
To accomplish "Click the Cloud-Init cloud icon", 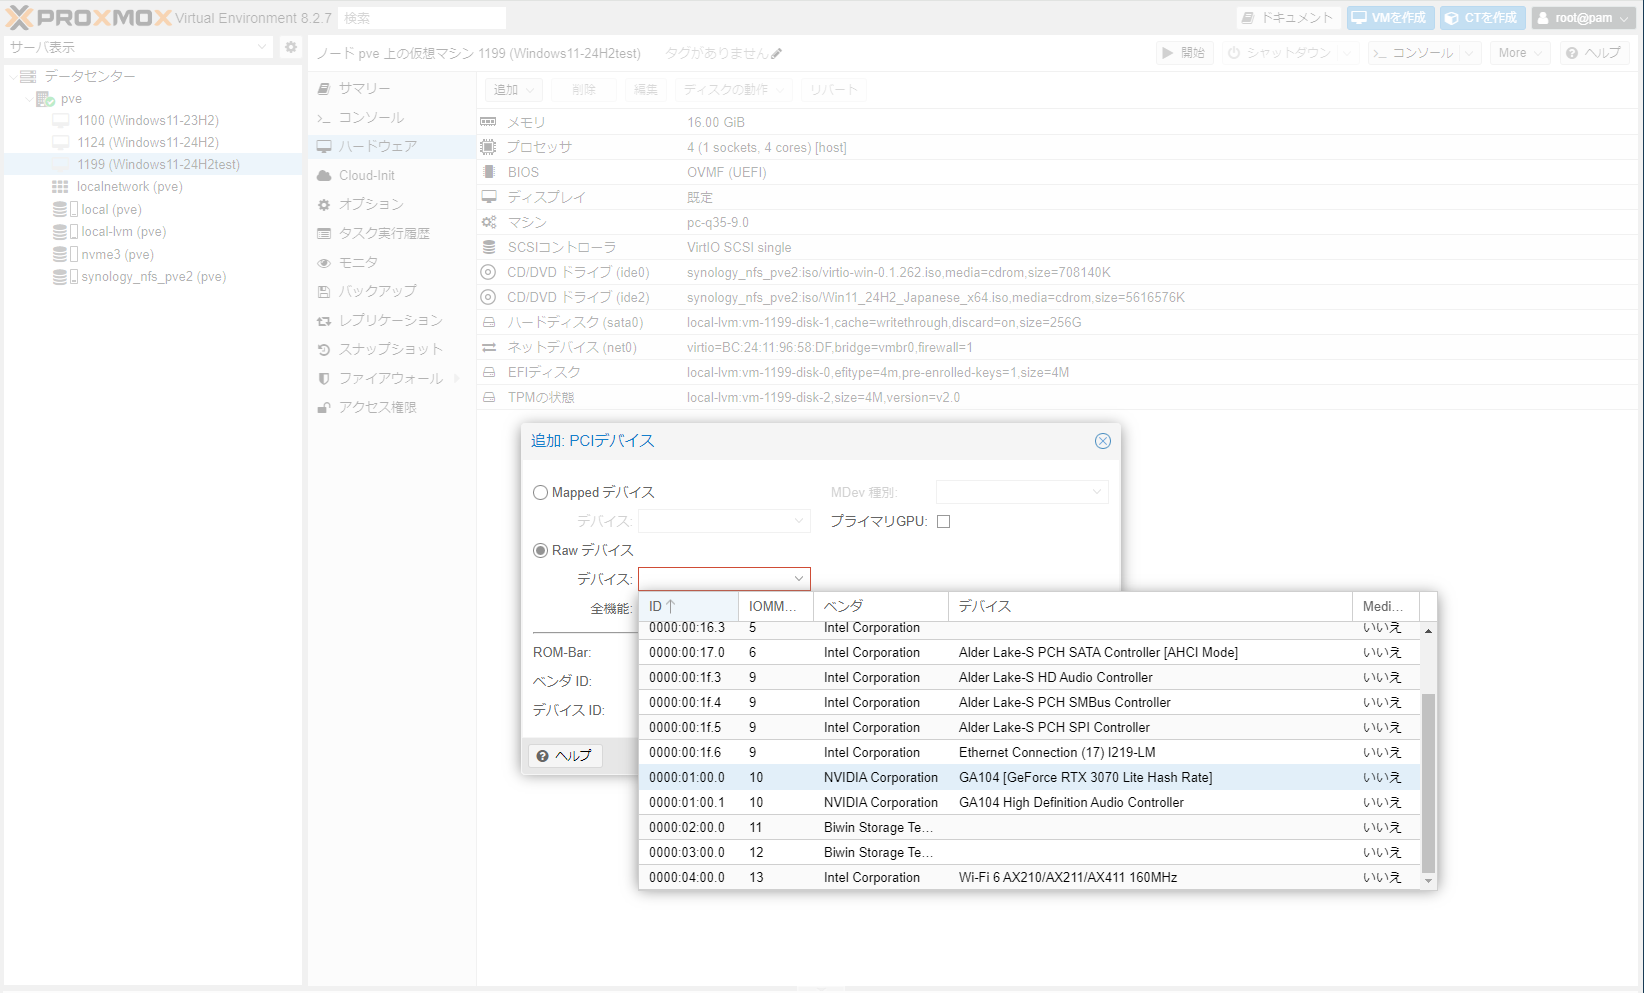I will (x=324, y=176).
